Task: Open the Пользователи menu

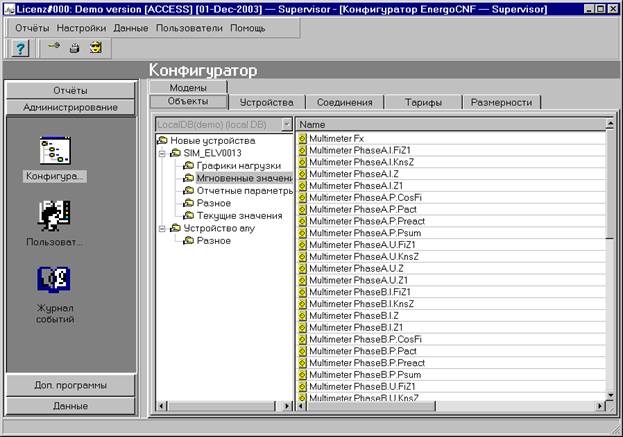Action: click(x=189, y=28)
